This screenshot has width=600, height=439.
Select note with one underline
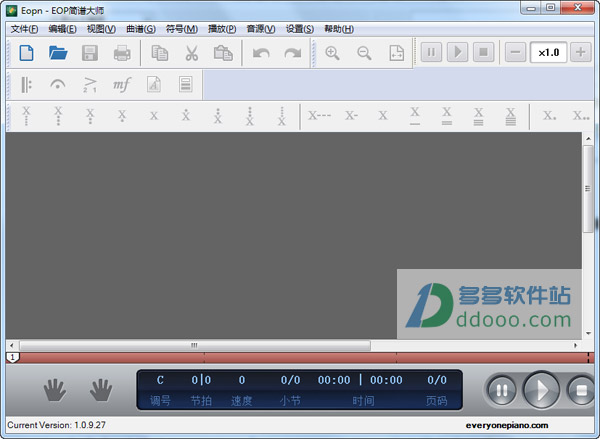(415, 116)
